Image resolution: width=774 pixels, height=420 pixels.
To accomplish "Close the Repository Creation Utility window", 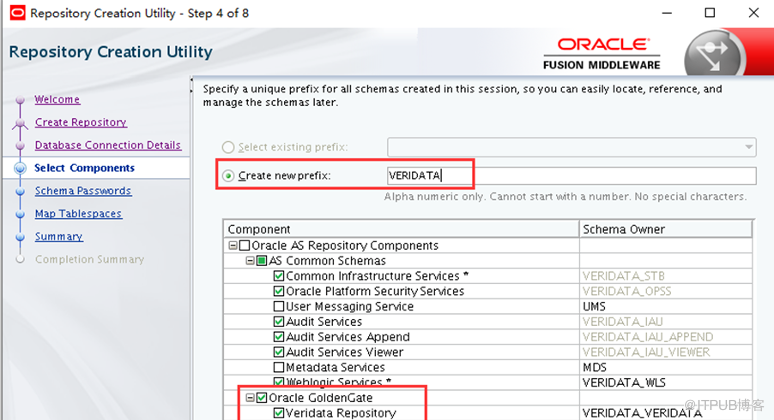I will point(753,13).
